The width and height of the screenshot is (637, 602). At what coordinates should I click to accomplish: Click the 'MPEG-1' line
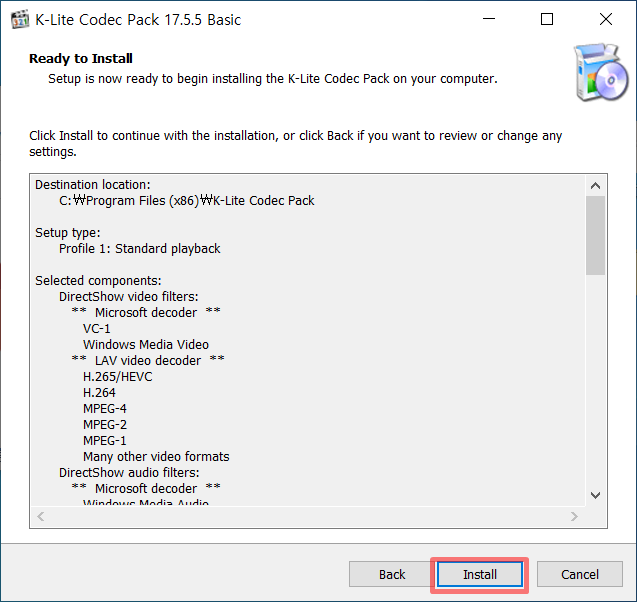tap(105, 441)
